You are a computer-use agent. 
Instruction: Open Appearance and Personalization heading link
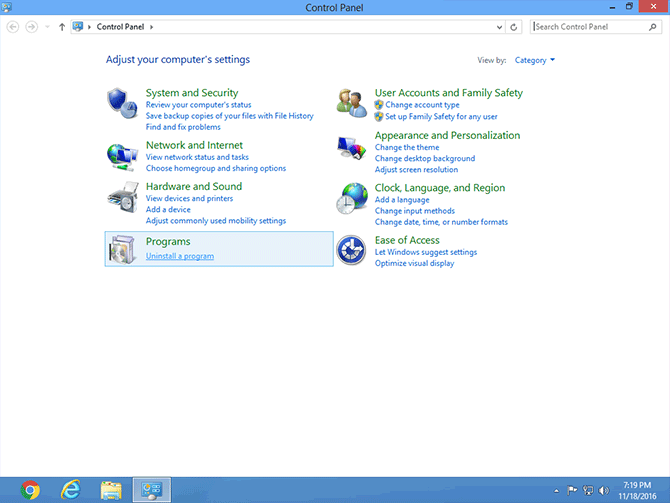pyautogui.click(x=447, y=135)
